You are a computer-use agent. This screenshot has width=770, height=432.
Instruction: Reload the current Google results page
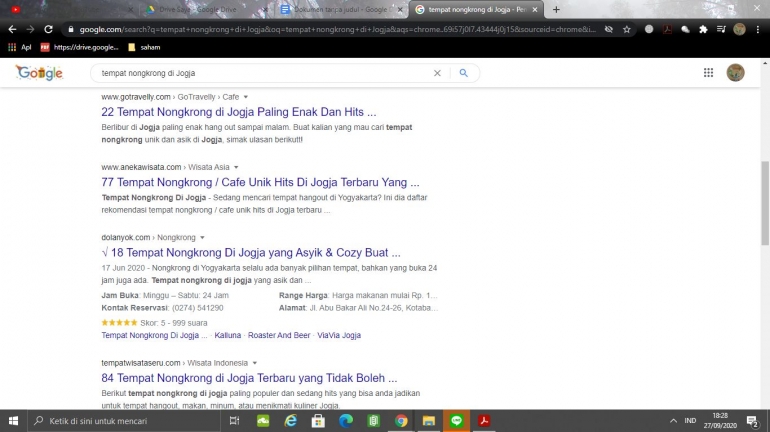point(48,29)
